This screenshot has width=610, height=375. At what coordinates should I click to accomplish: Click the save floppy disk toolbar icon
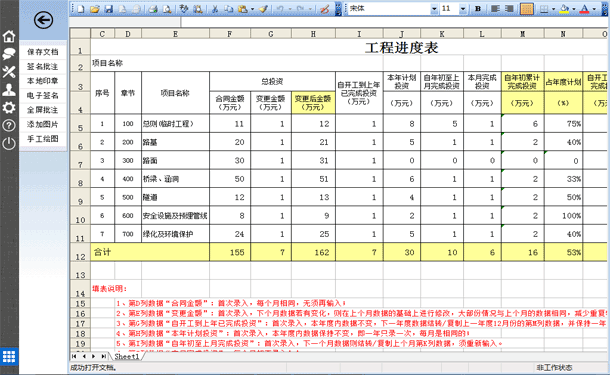(109, 9)
